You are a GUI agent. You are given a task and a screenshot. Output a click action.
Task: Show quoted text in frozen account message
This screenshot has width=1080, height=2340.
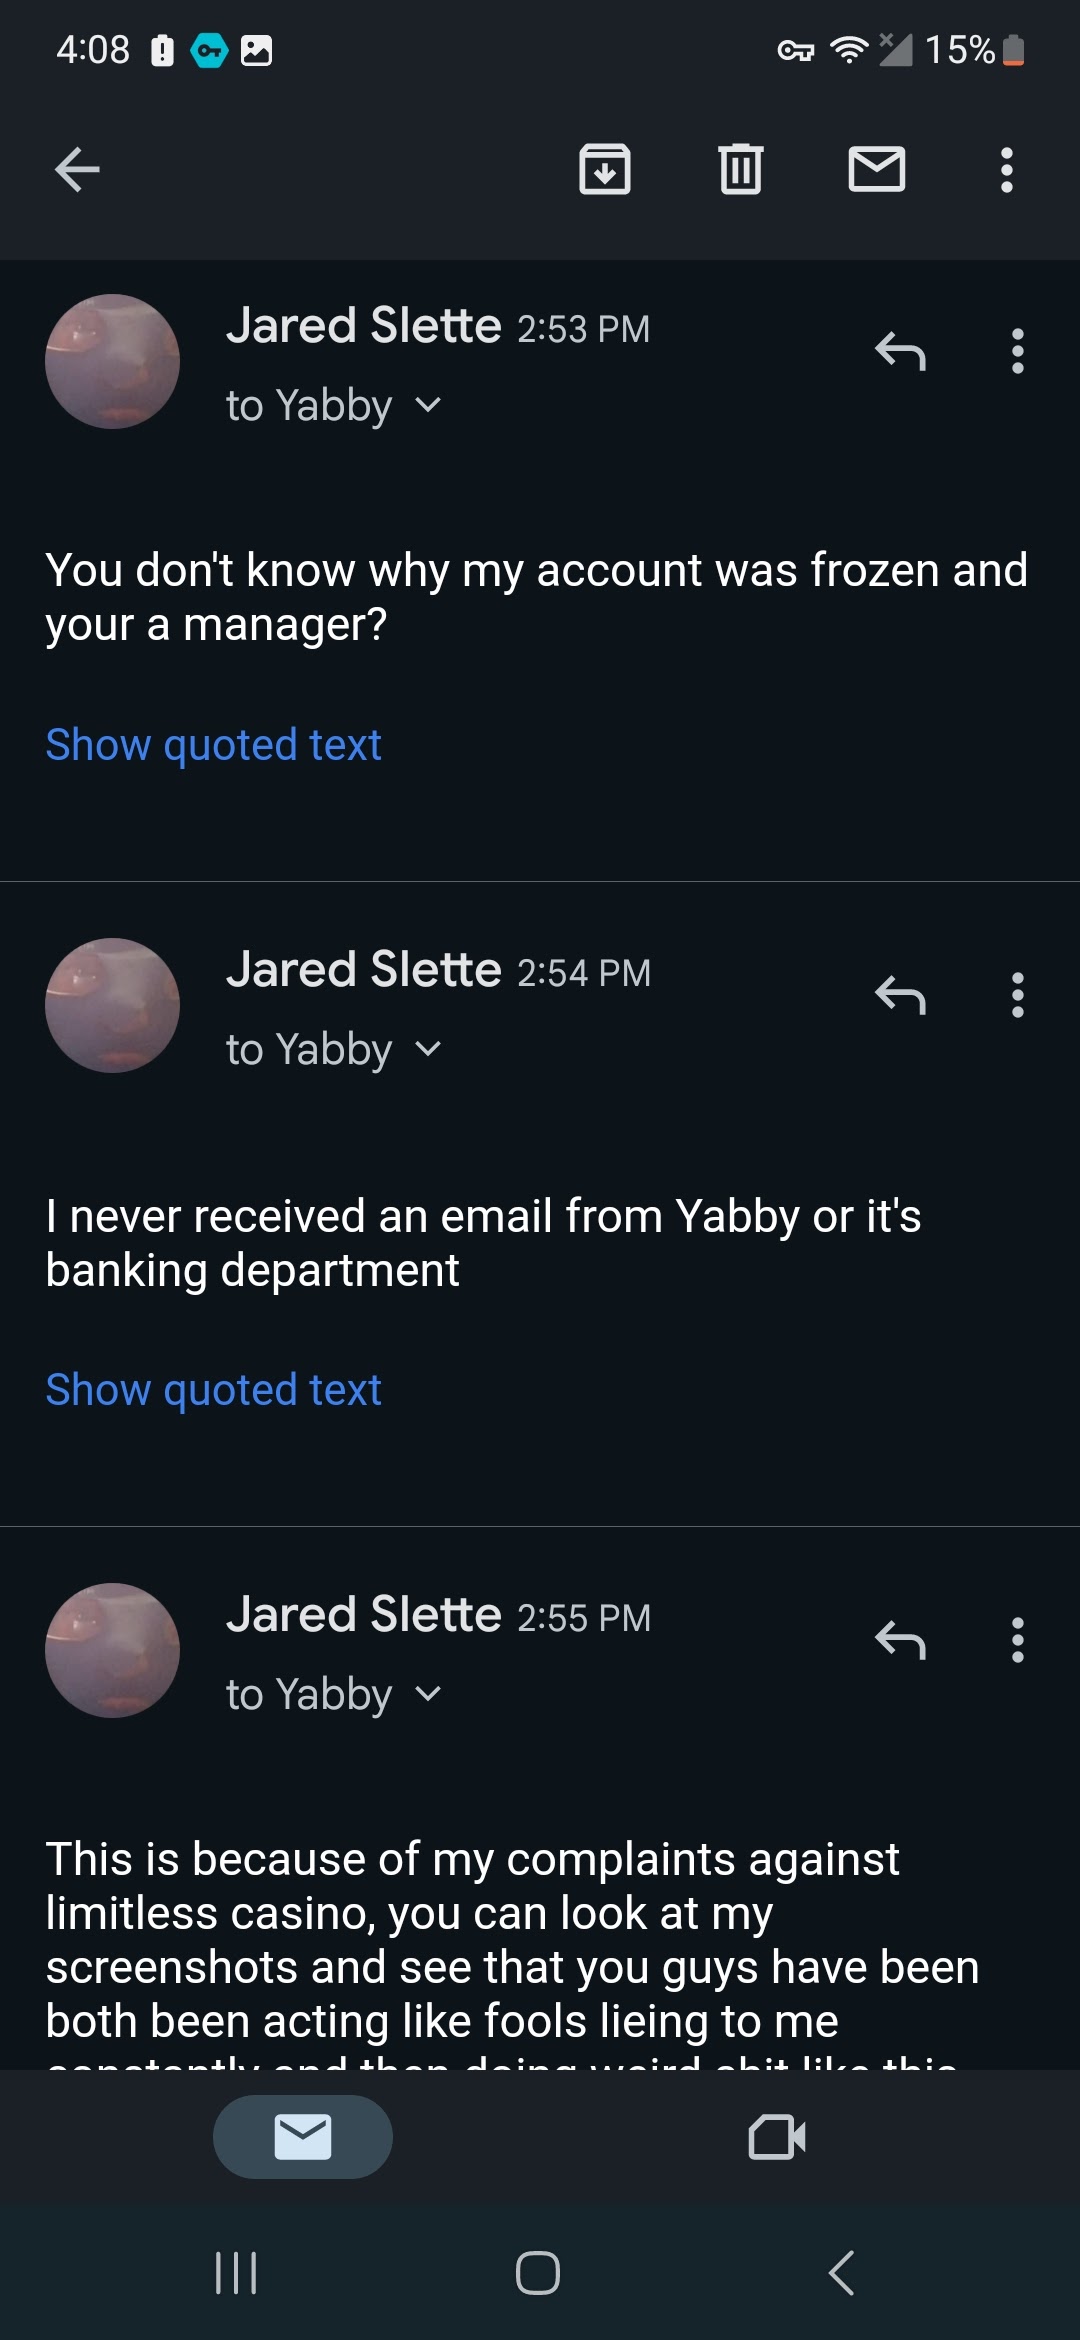[x=213, y=745]
